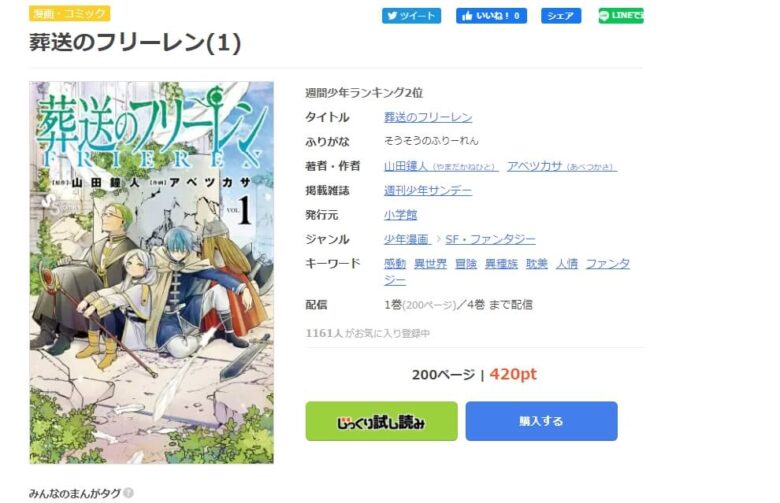Click the Frieren volume 1 cover image
The image size is (780, 503).
[x=152, y=273]
